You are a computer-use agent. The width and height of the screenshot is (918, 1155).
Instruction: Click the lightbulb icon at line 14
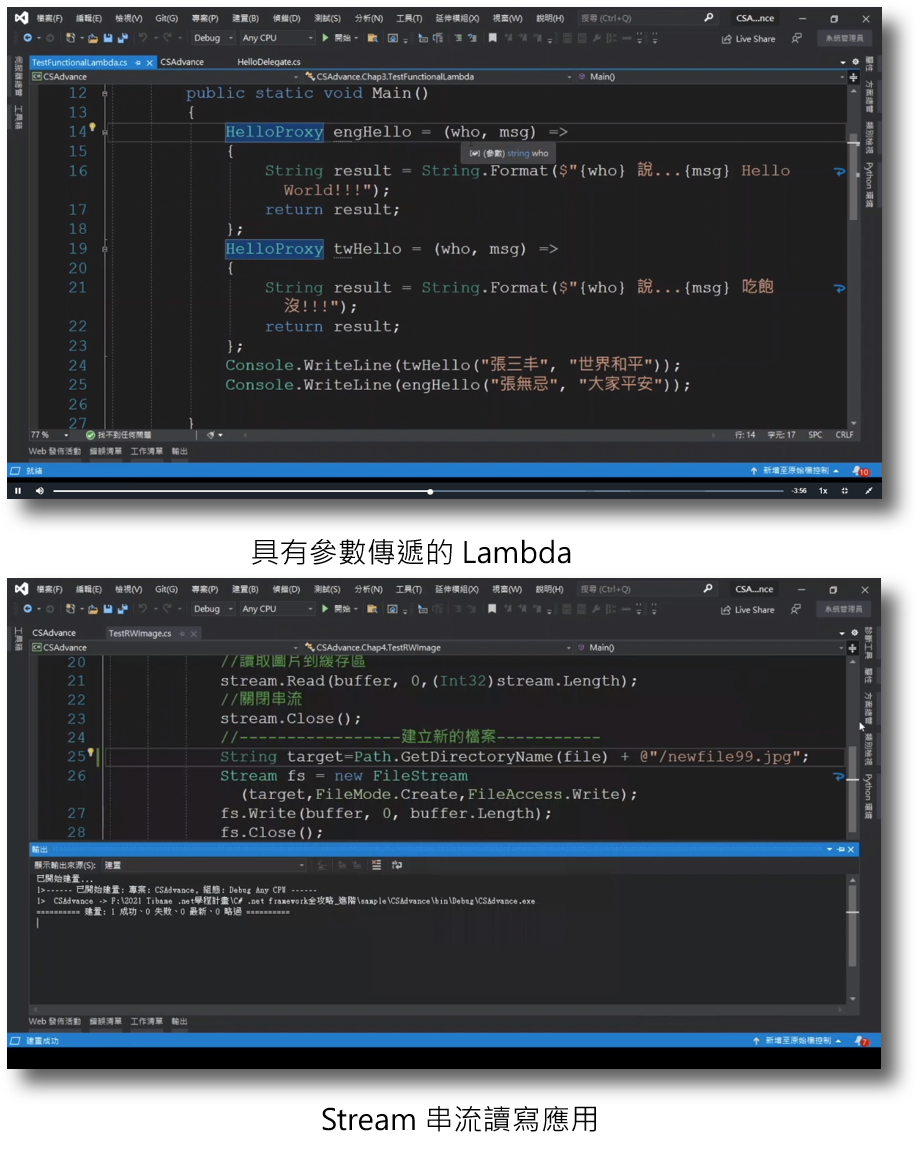tap(91, 126)
